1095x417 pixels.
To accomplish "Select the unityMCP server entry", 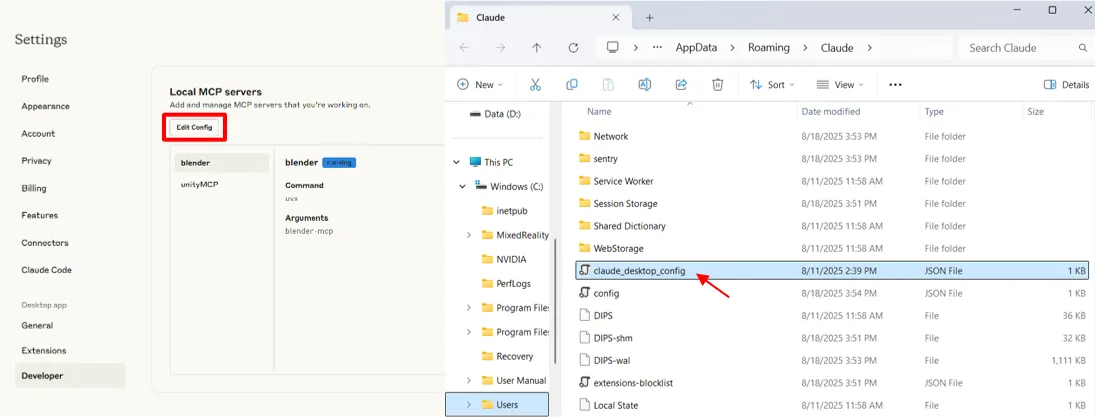I will [200, 185].
